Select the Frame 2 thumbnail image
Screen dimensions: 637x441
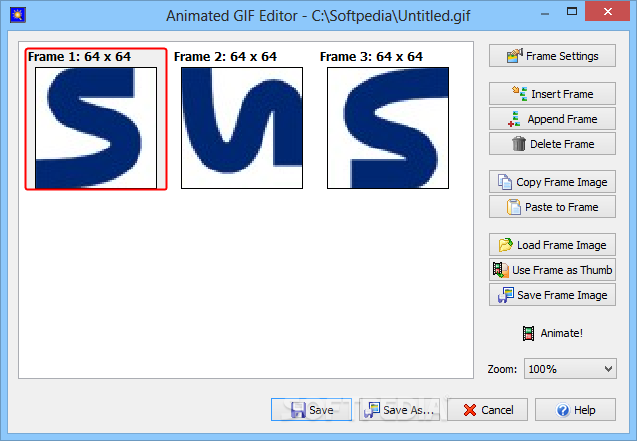tap(242, 128)
